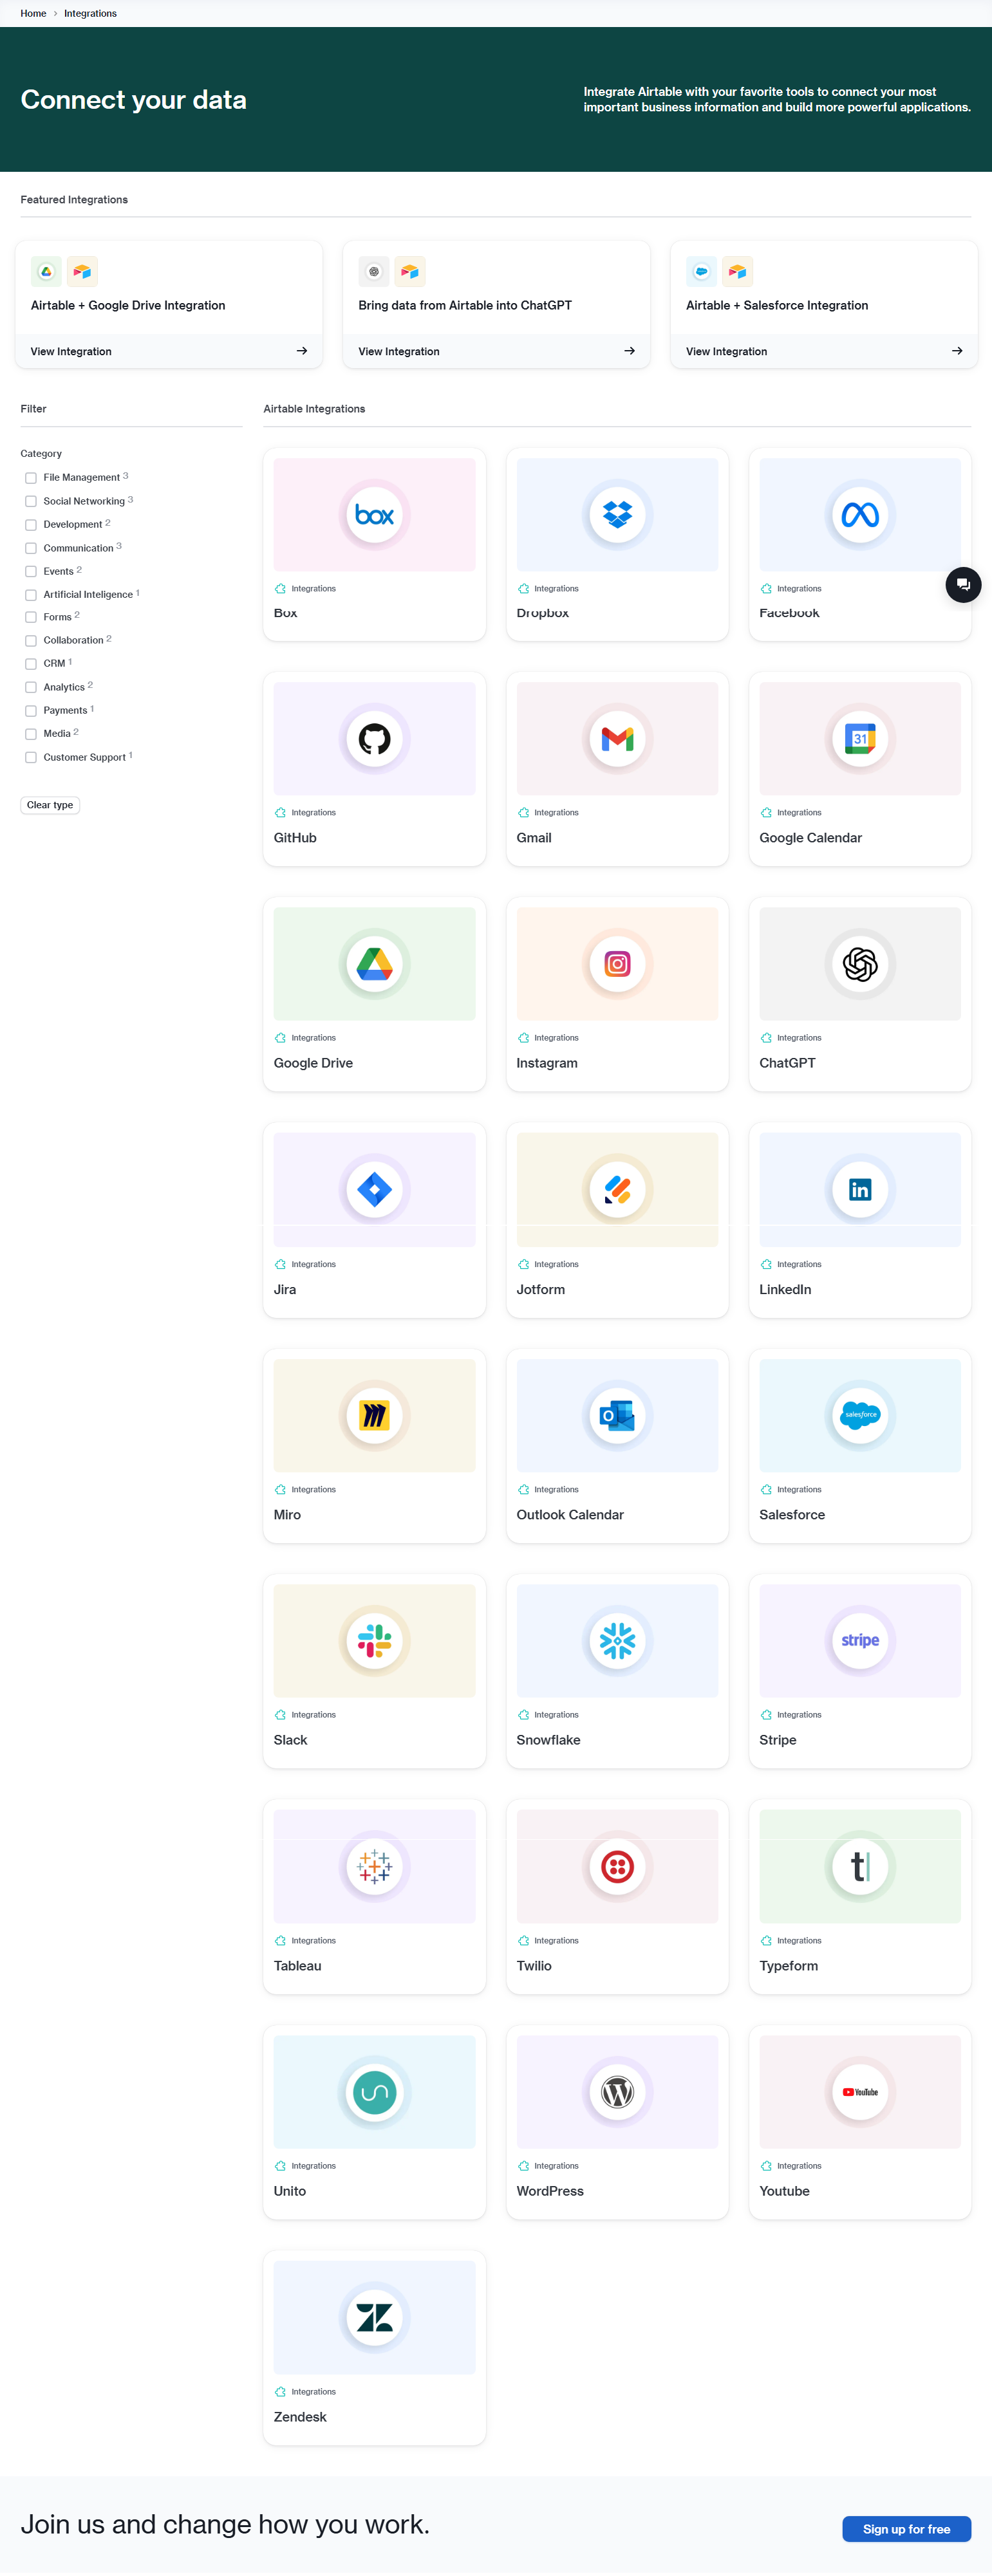Click the Zendesk card title text
Screen dimensions: 992x2576
(300, 2417)
